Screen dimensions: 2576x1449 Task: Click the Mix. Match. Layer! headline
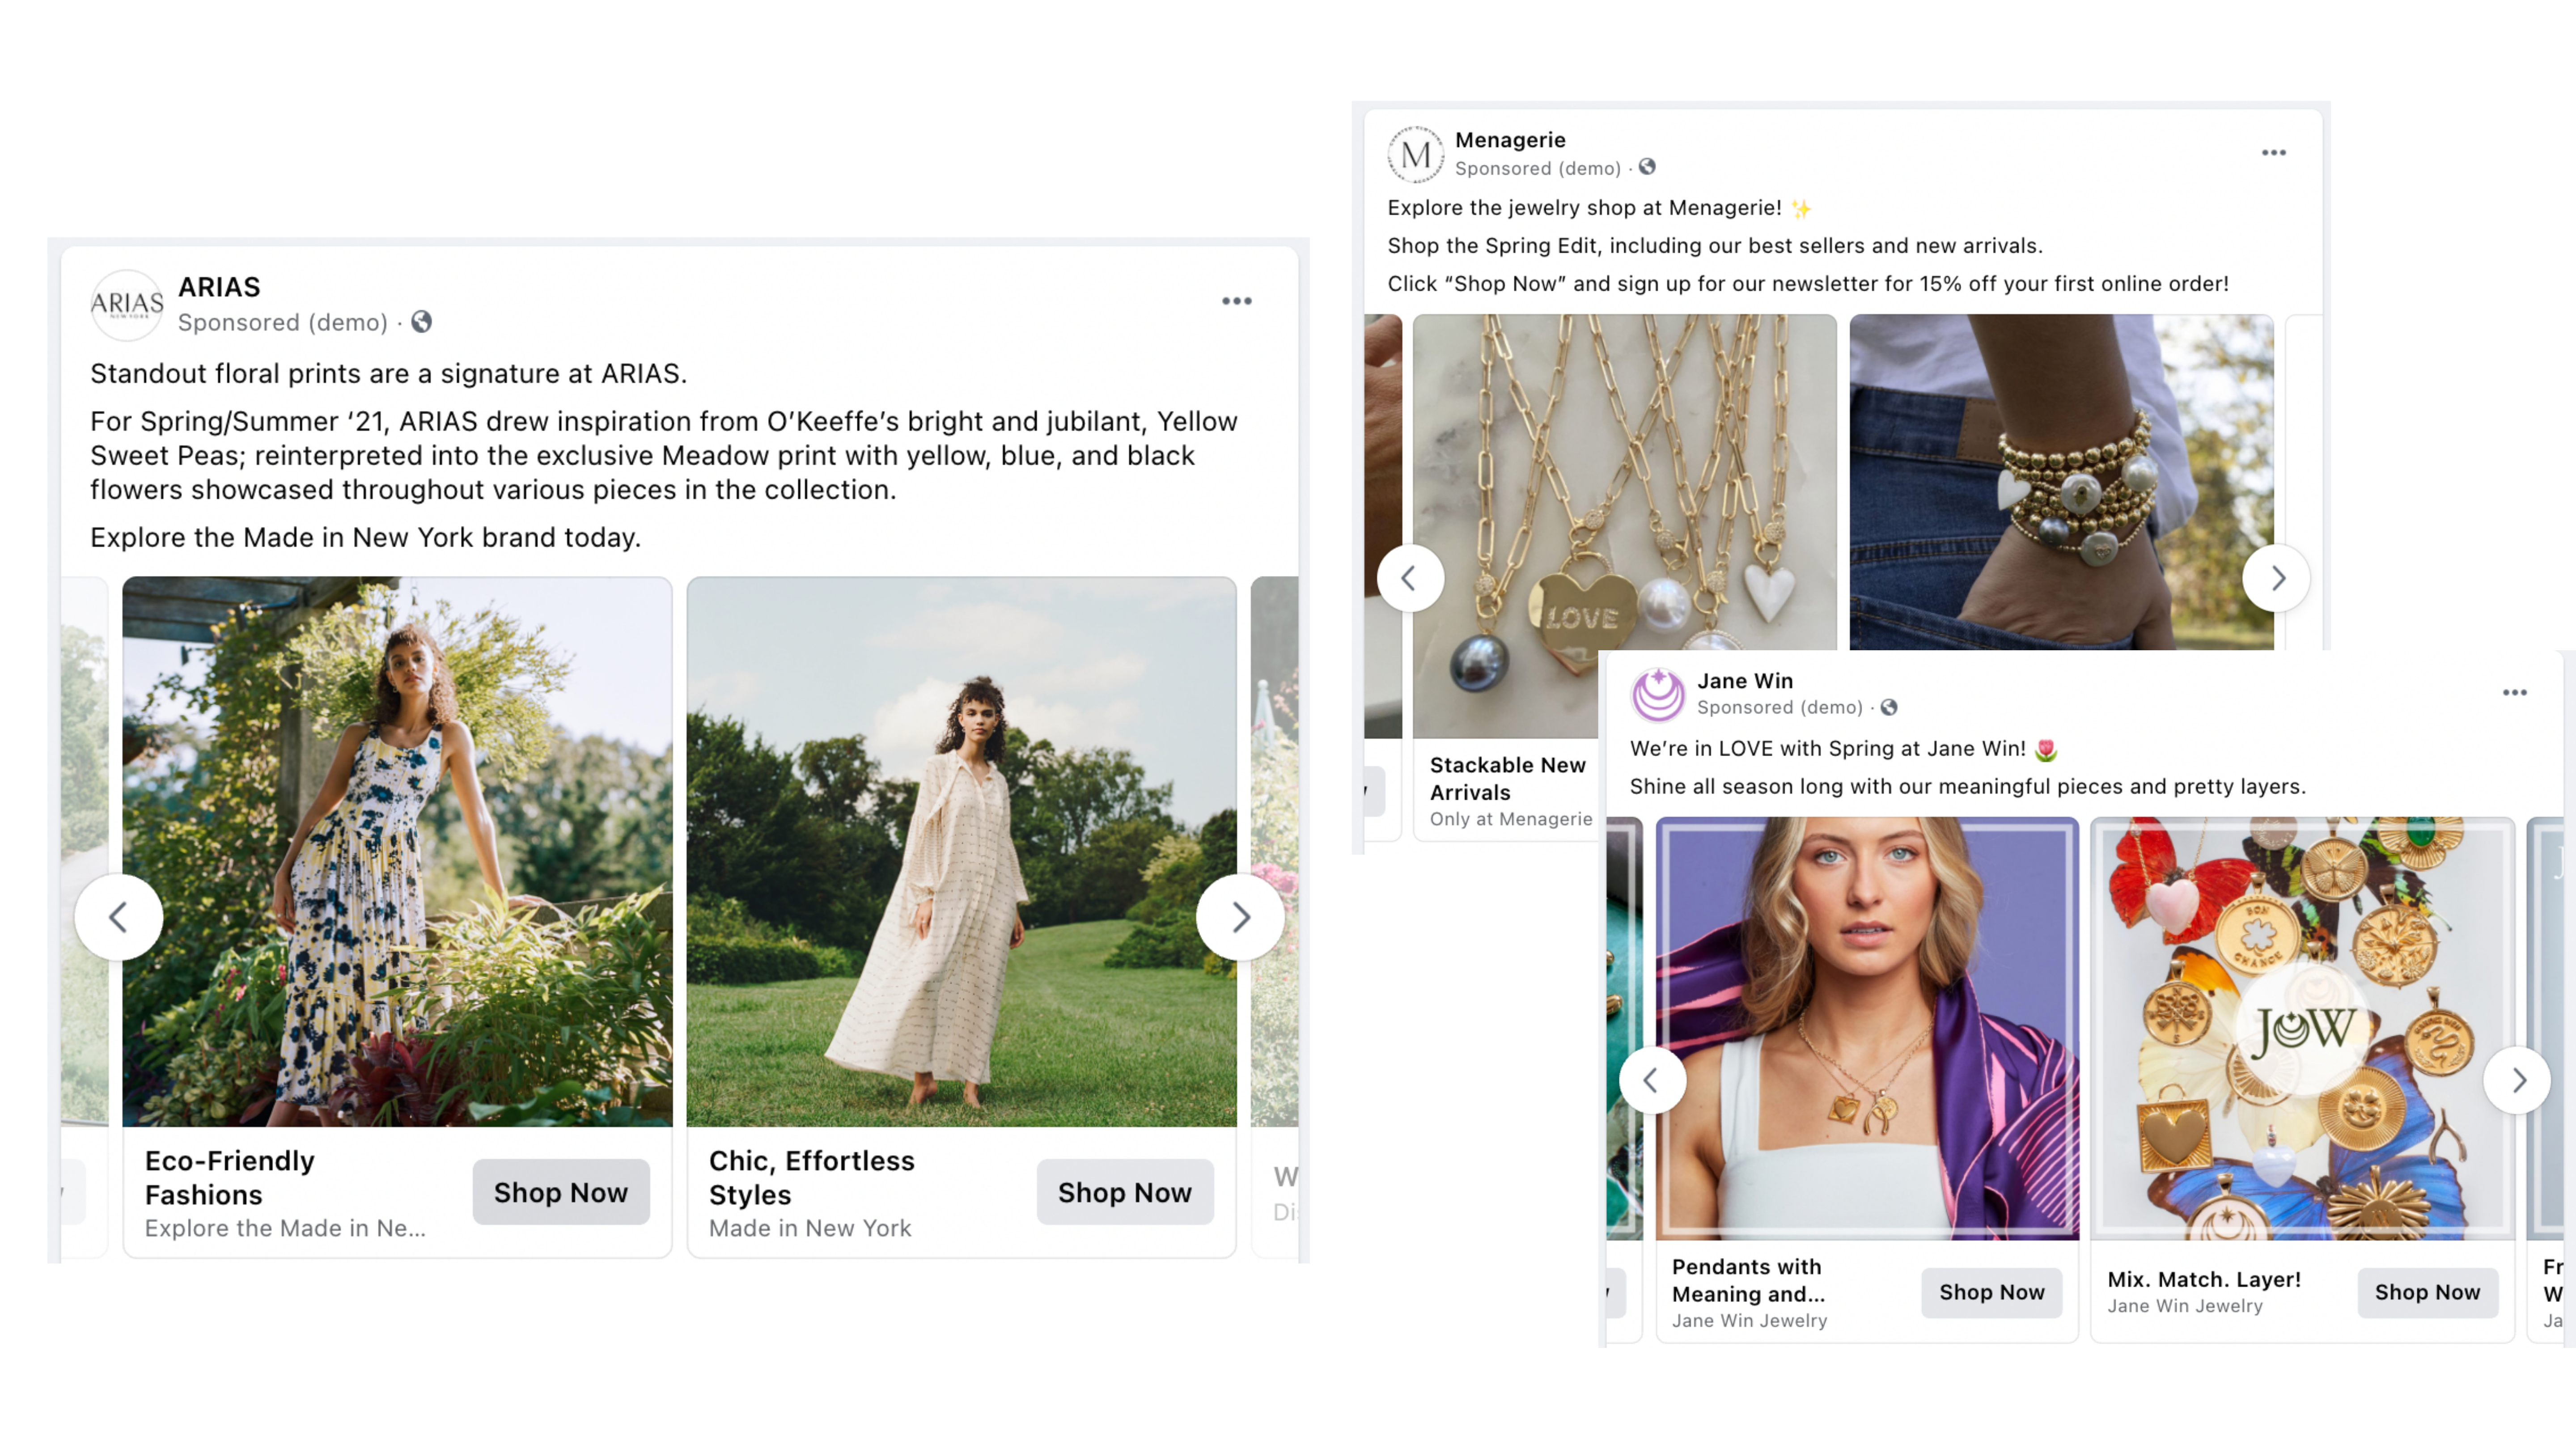pyautogui.click(x=2204, y=1280)
